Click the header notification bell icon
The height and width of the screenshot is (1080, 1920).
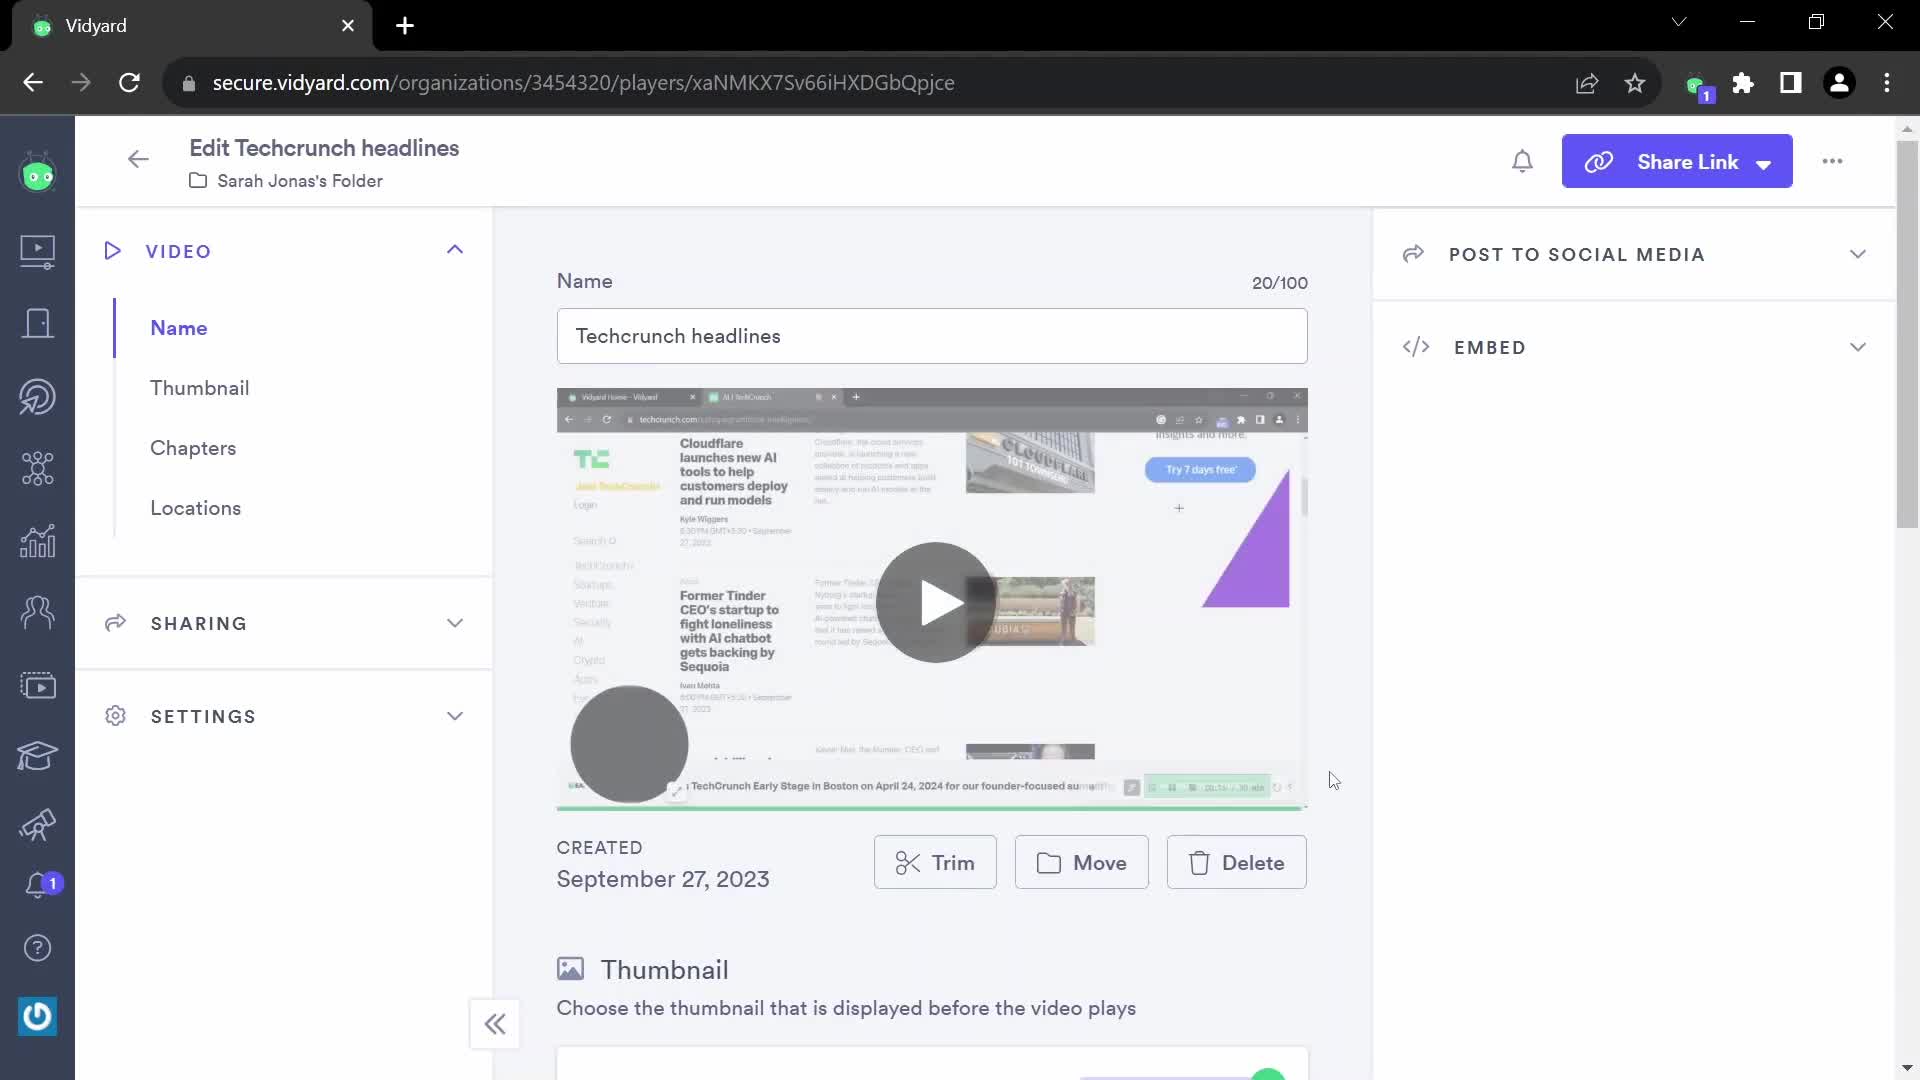[1522, 161]
